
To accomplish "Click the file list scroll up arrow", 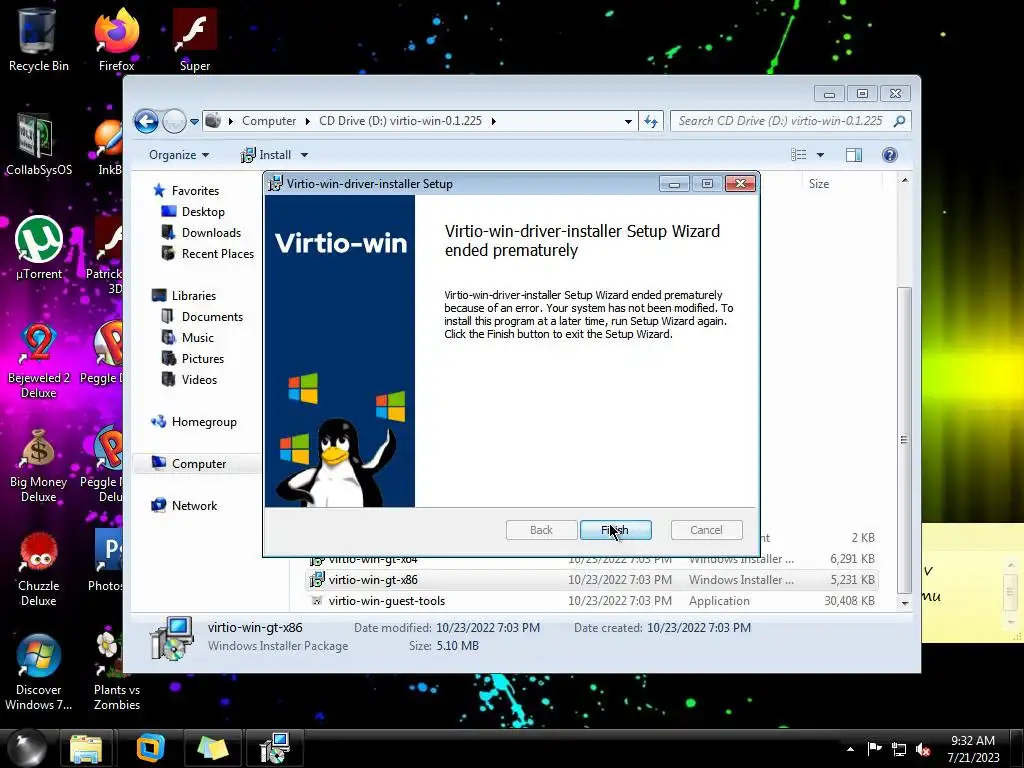I will [904, 180].
